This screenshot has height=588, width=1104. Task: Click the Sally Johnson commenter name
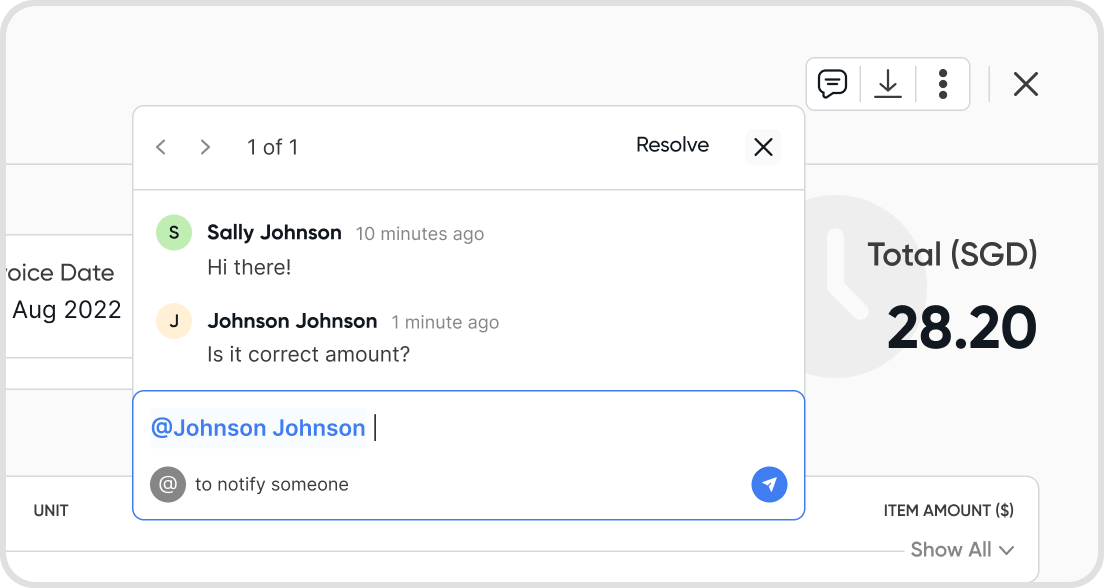(274, 233)
